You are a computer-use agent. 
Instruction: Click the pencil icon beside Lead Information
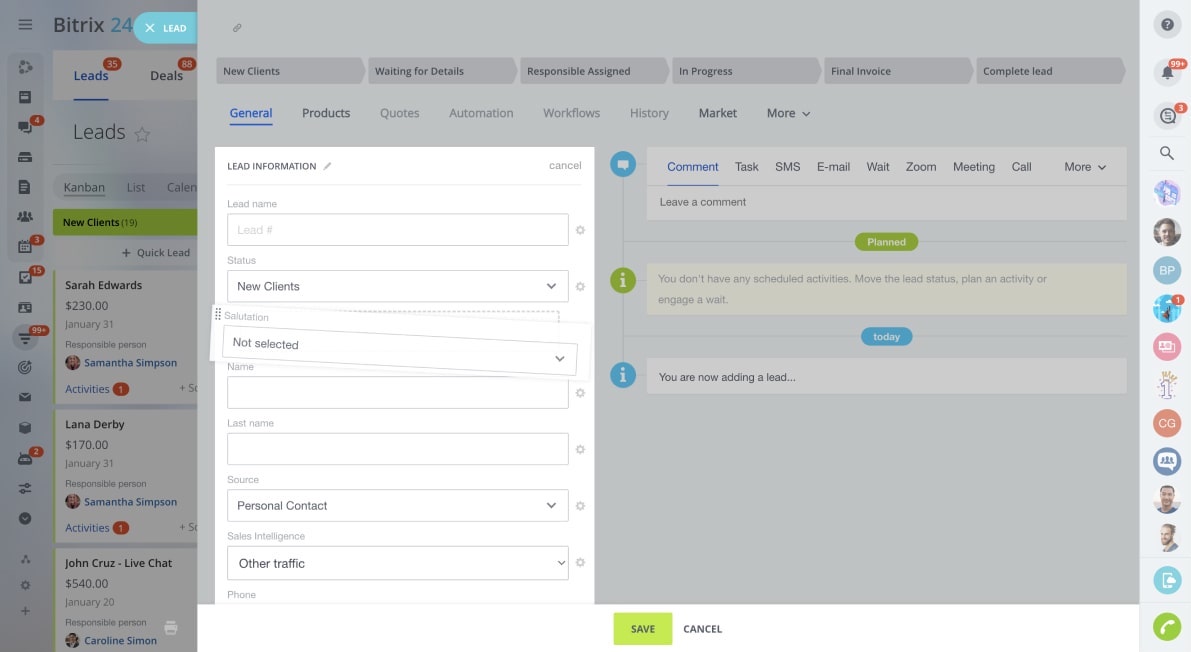tap(327, 166)
